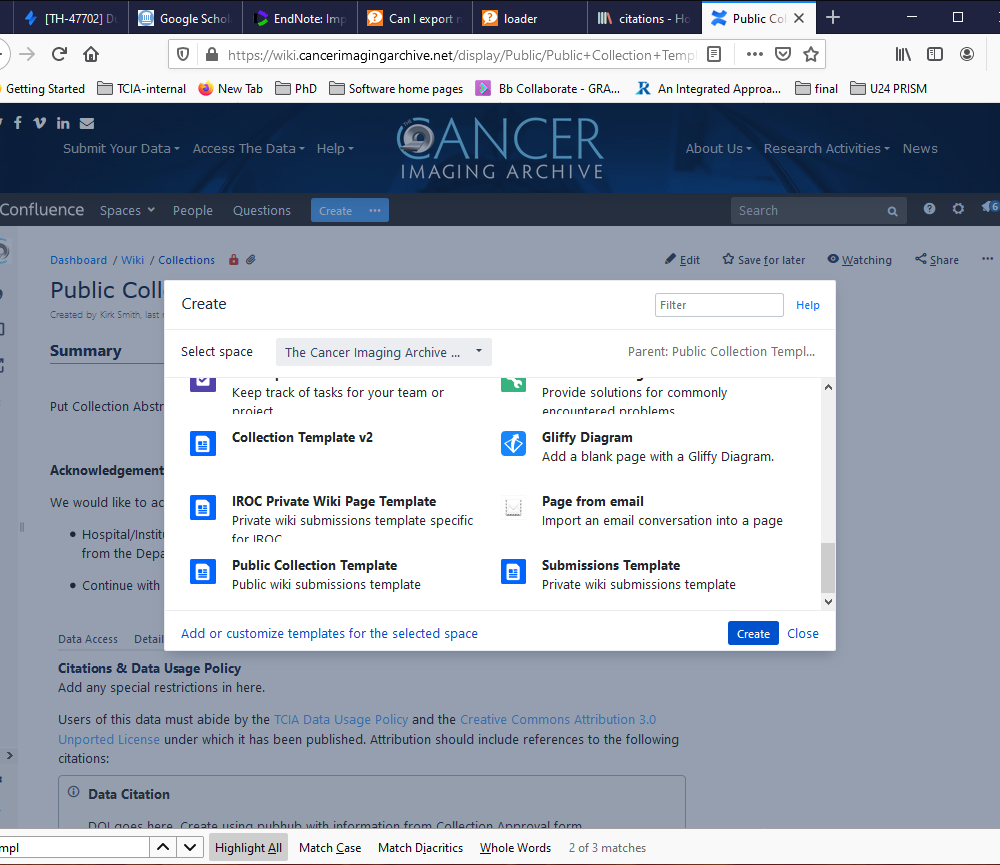The image size is (1000, 865).
Task: Reload the page with the refresh icon
Action: coord(59,54)
